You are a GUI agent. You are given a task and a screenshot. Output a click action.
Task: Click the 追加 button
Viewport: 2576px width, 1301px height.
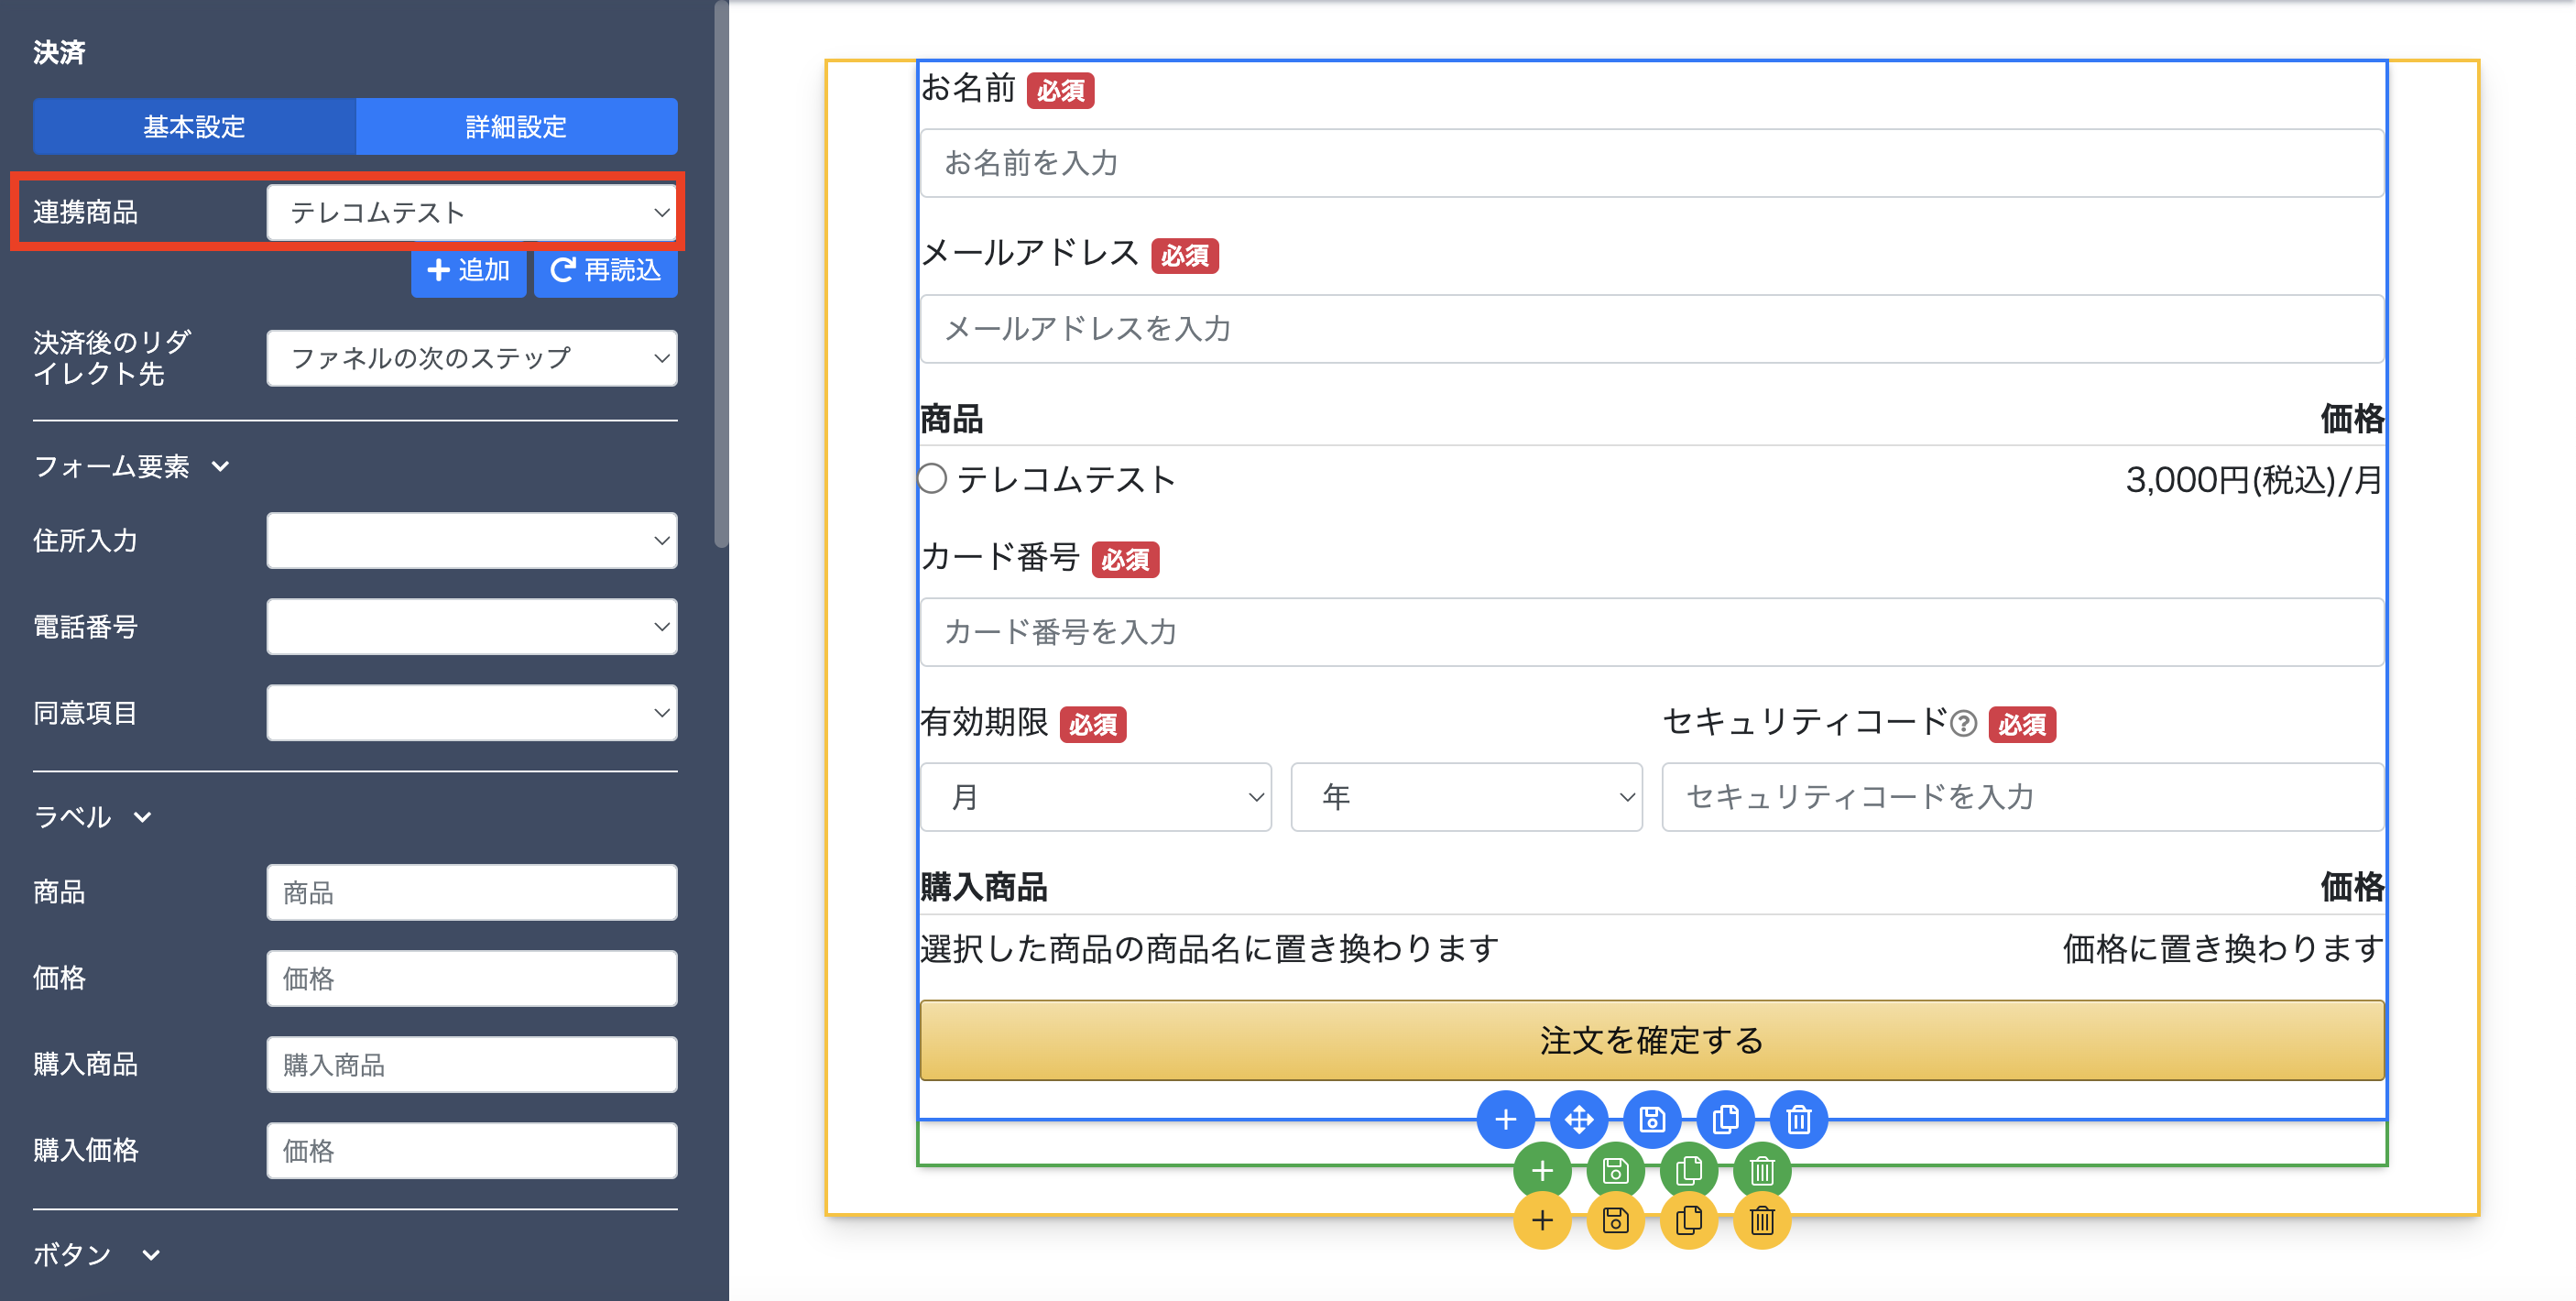tap(468, 270)
